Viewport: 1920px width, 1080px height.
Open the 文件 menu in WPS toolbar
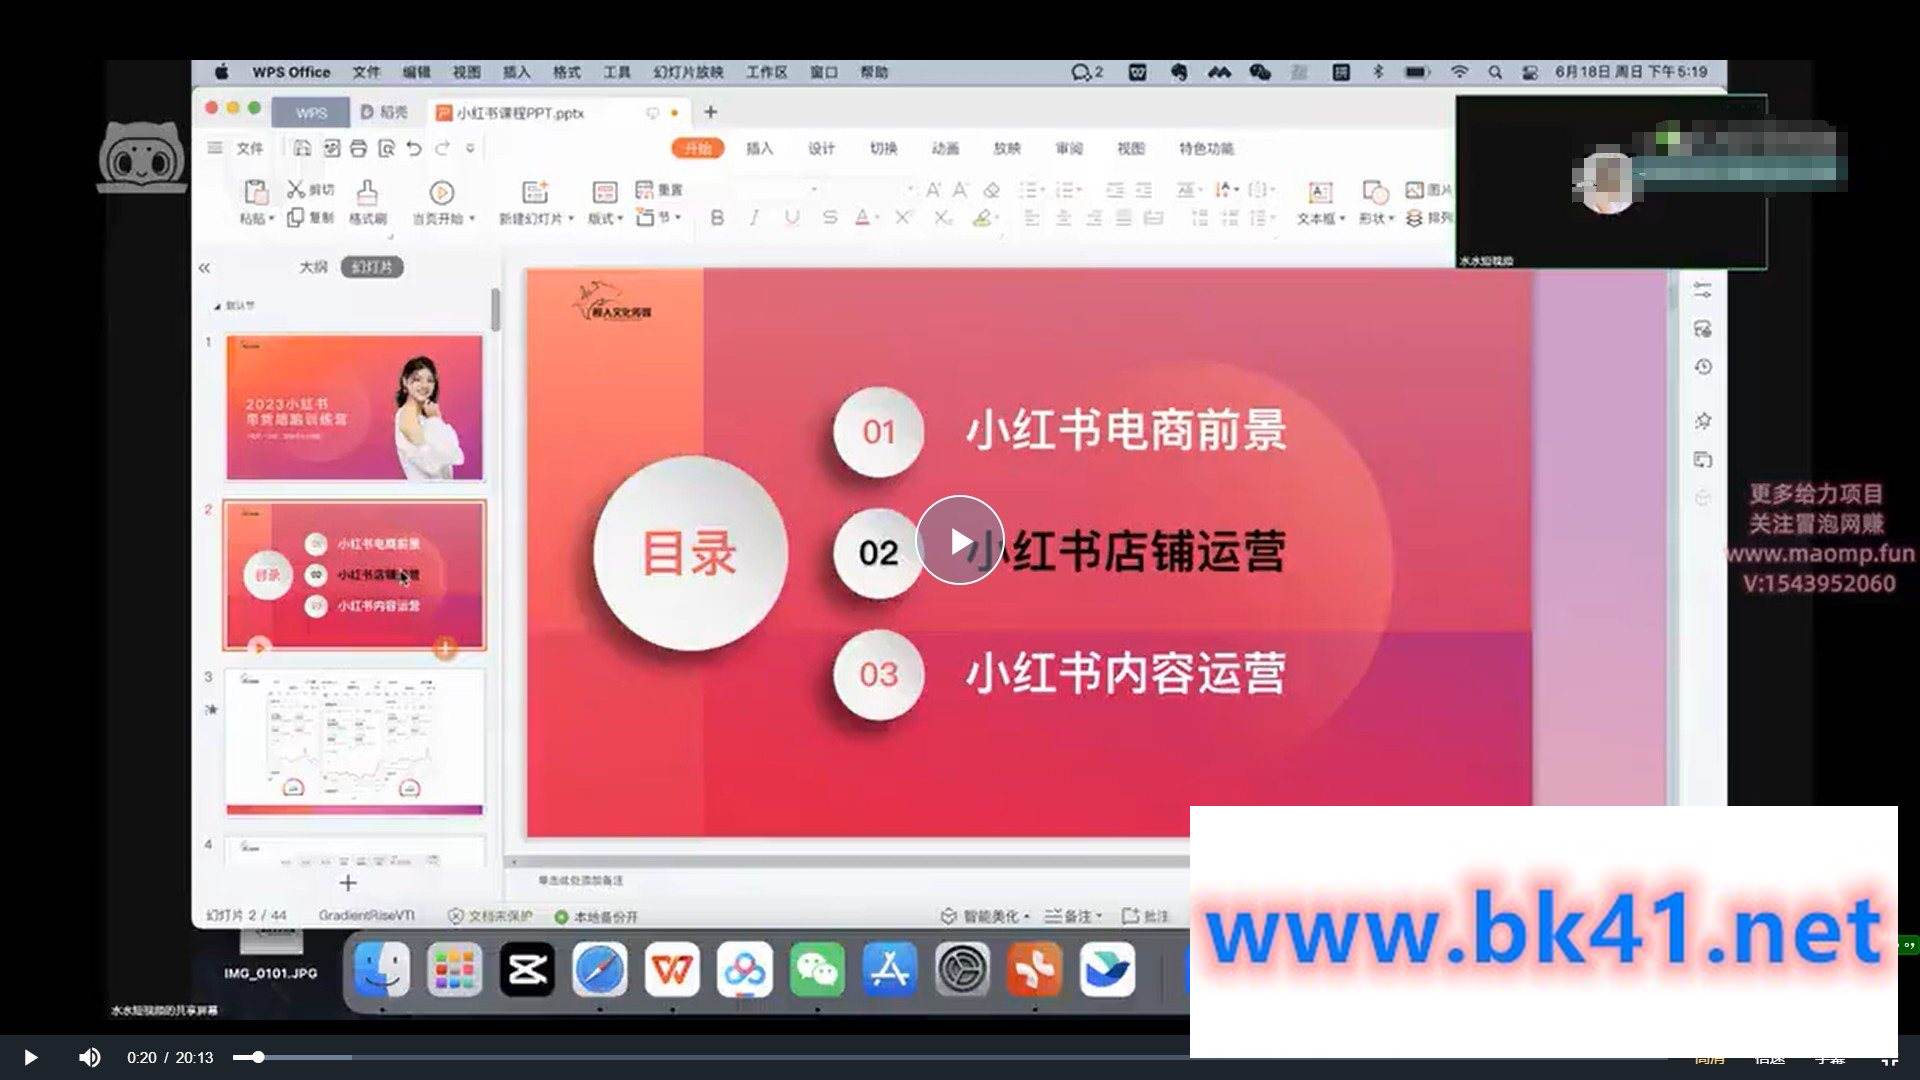[x=250, y=148]
